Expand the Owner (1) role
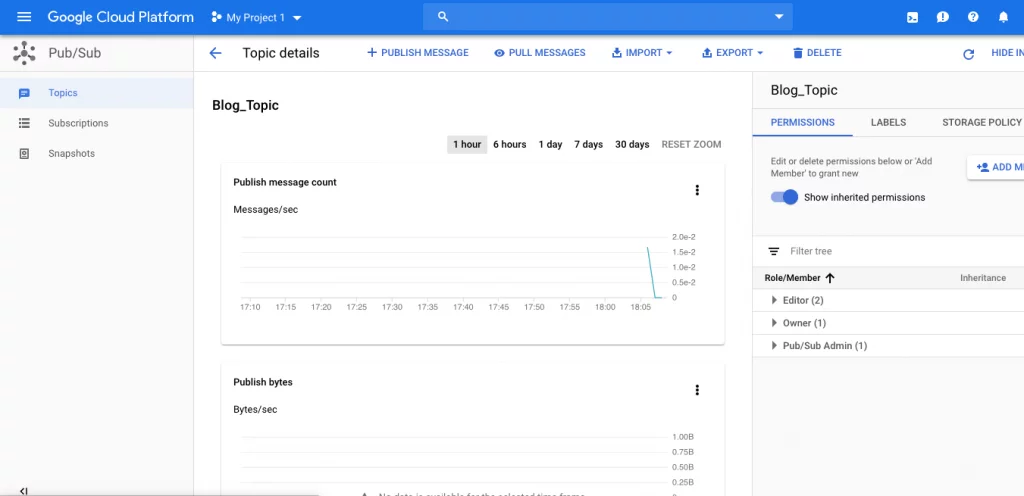The image size is (1024, 496). pyautogui.click(x=775, y=323)
